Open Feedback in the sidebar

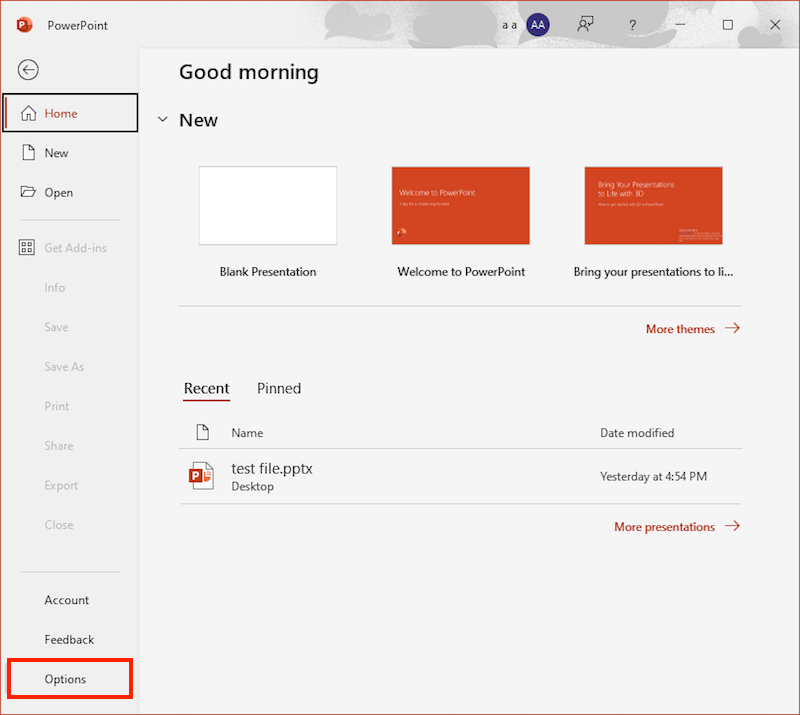tap(70, 639)
